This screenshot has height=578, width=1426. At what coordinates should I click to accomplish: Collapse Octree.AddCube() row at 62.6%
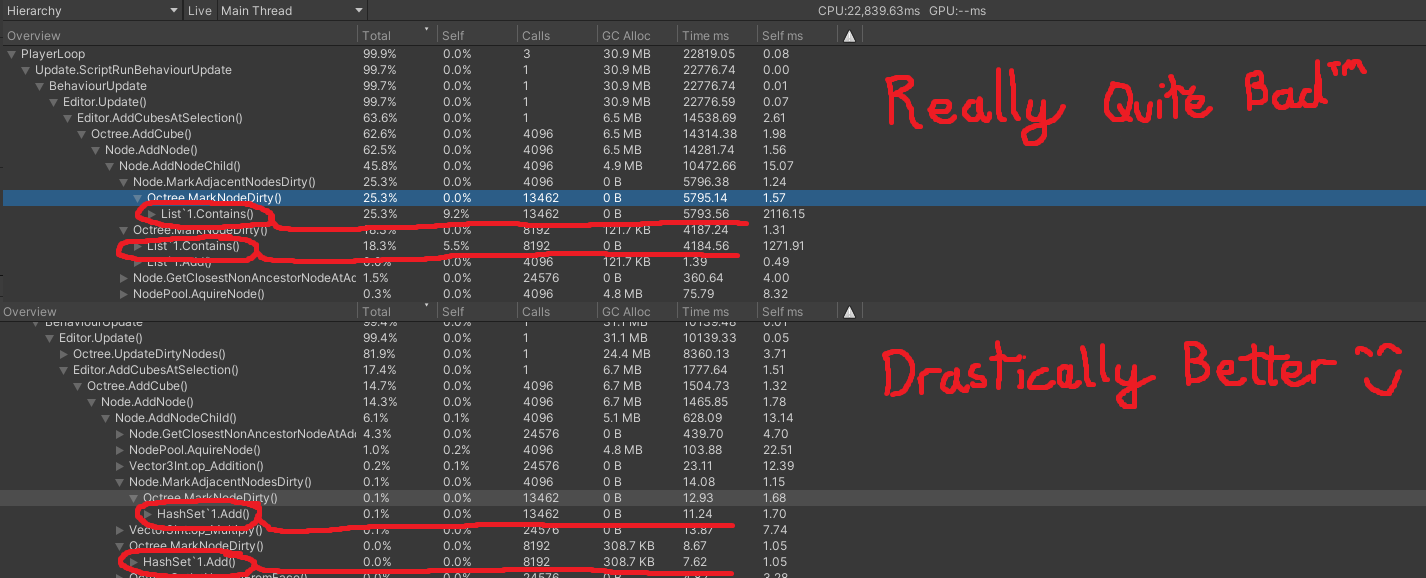(82, 134)
